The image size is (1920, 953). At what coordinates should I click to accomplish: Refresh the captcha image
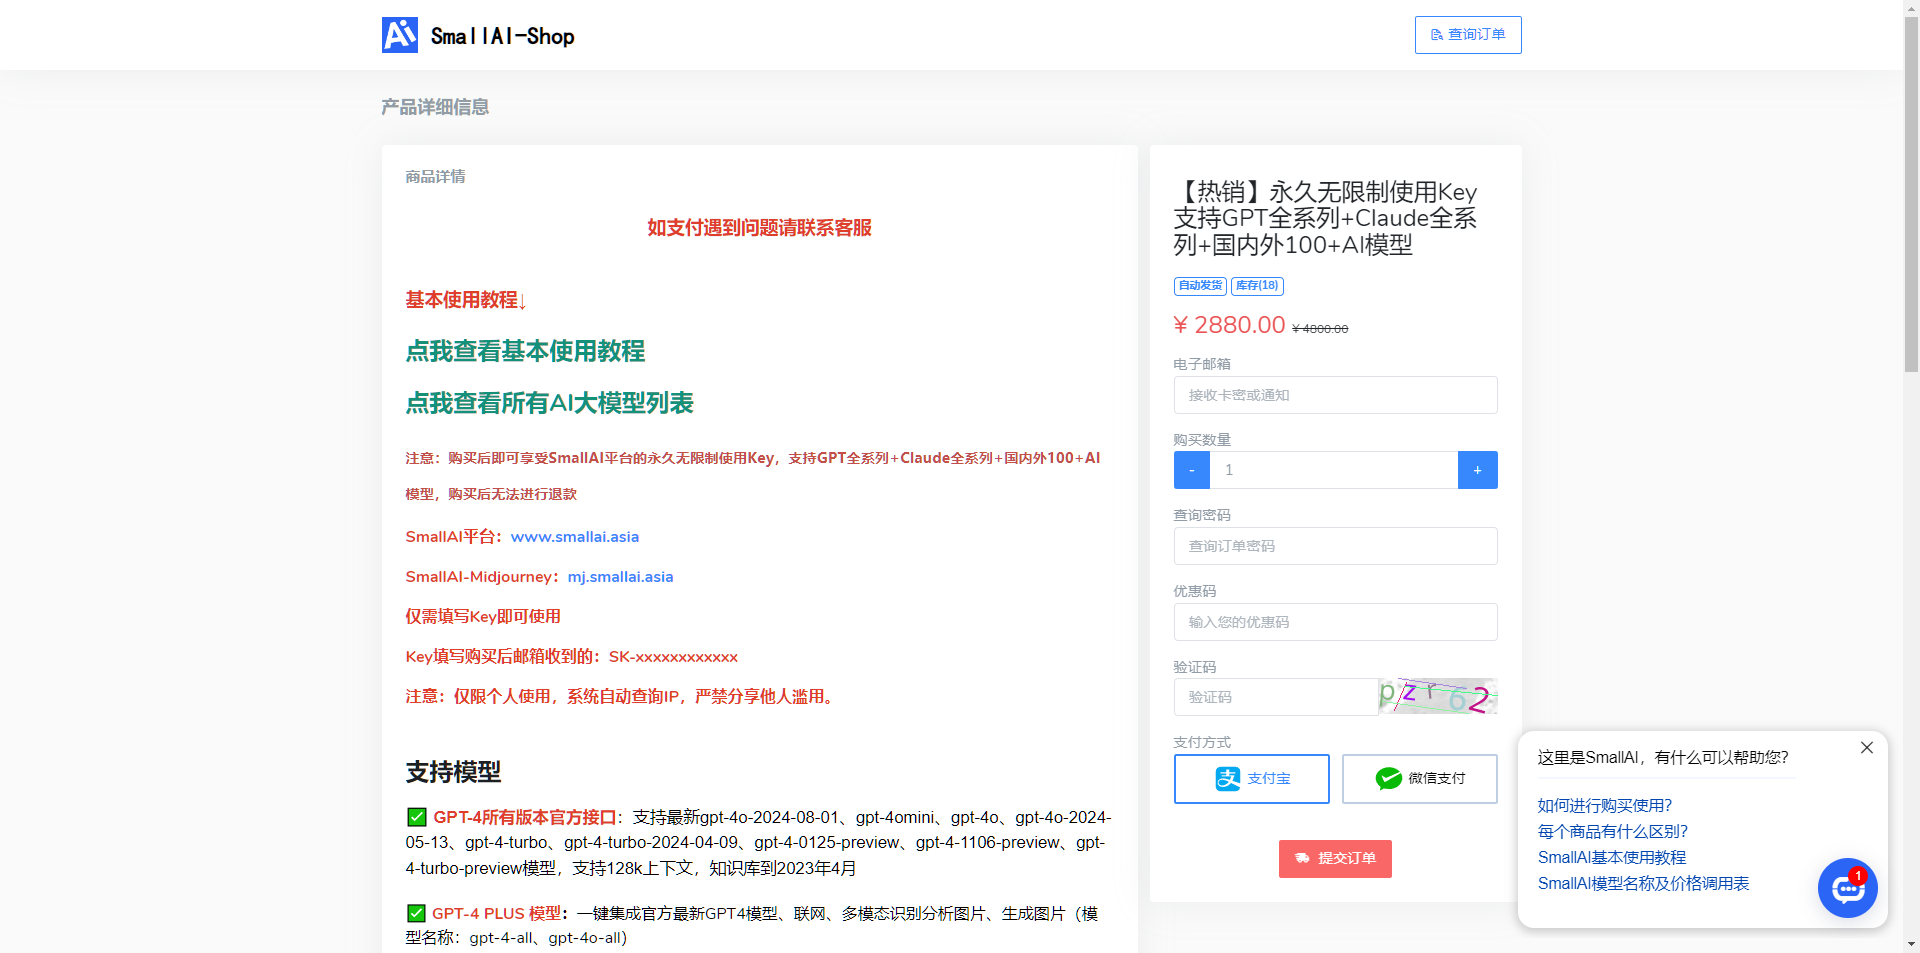point(1438,696)
